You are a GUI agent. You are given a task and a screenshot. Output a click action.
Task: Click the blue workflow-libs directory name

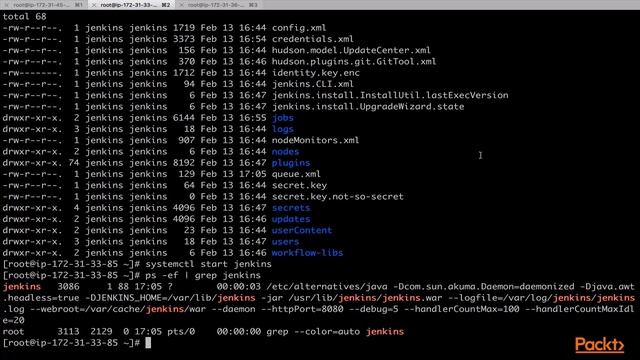pyautogui.click(x=307, y=253)
